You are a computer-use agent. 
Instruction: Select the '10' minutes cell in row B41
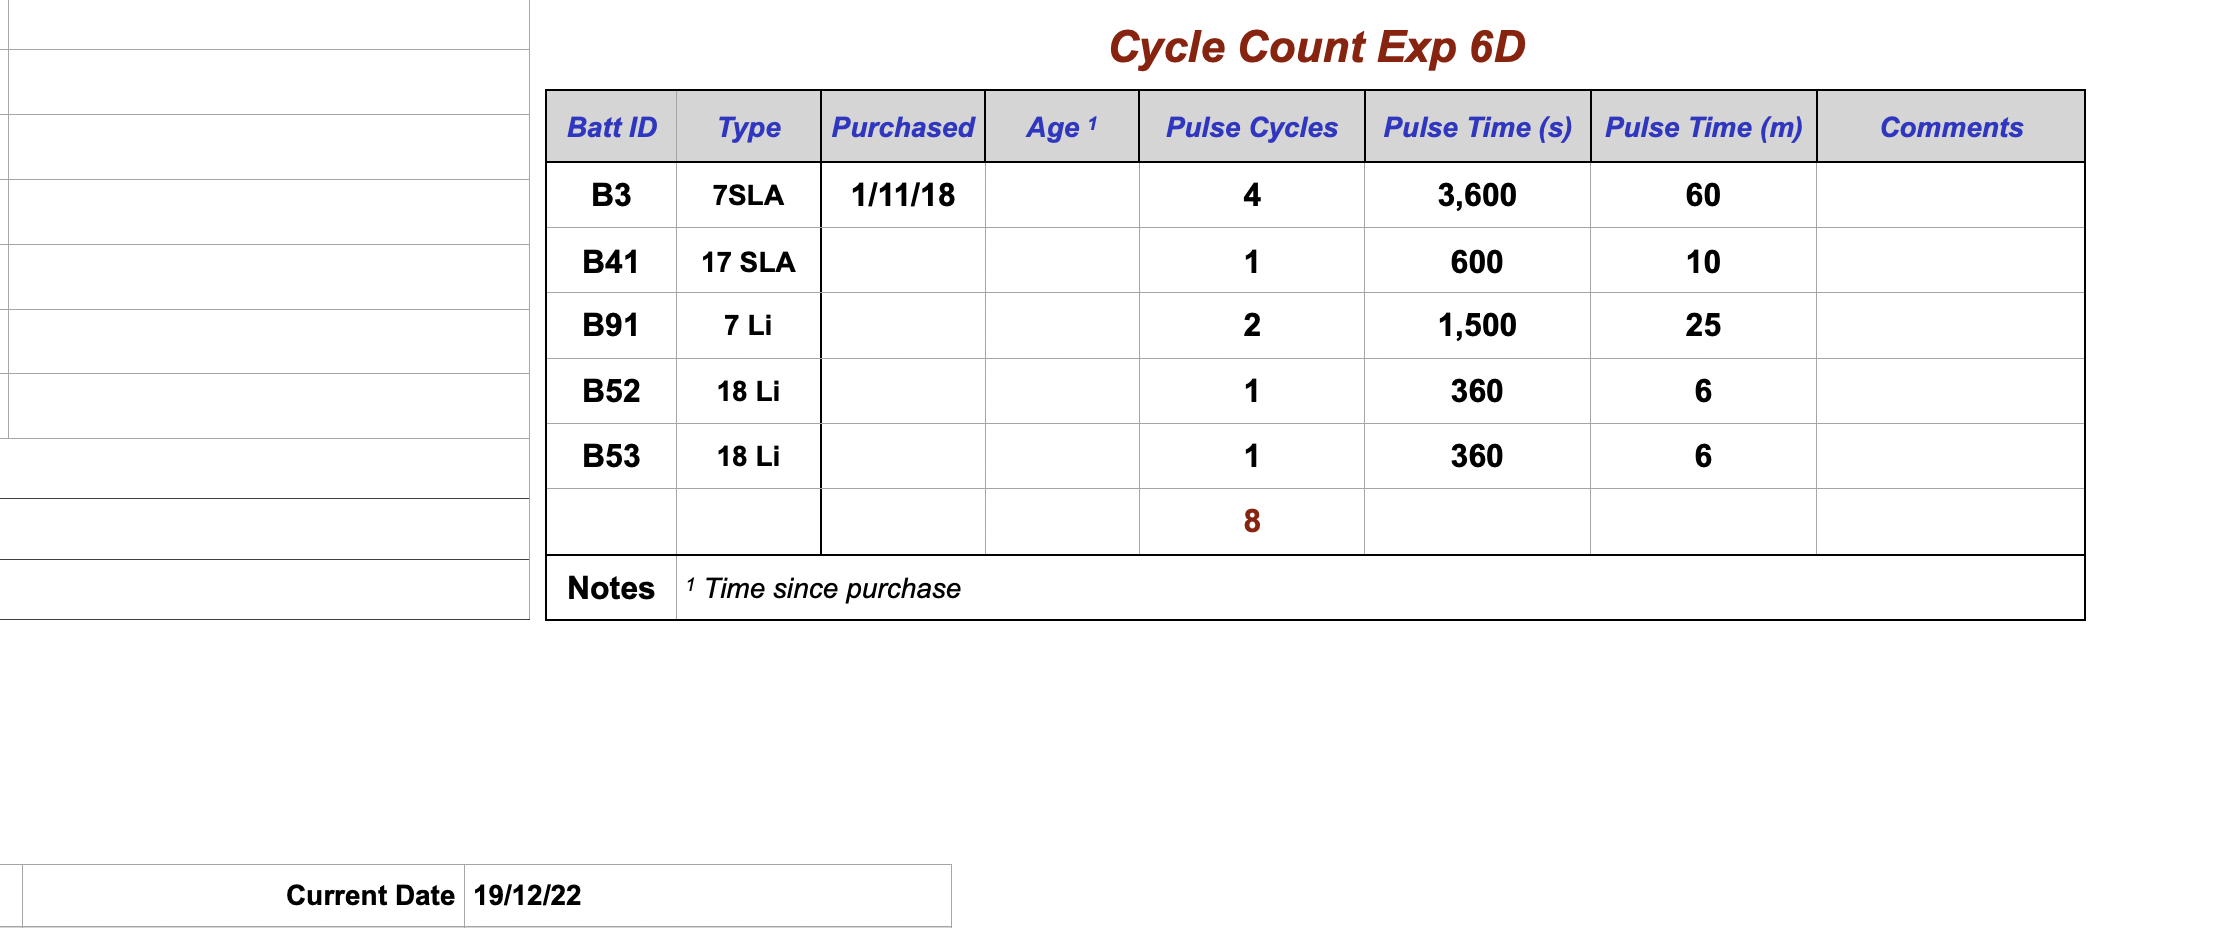pyautogui.click(x=1704, y=261)
